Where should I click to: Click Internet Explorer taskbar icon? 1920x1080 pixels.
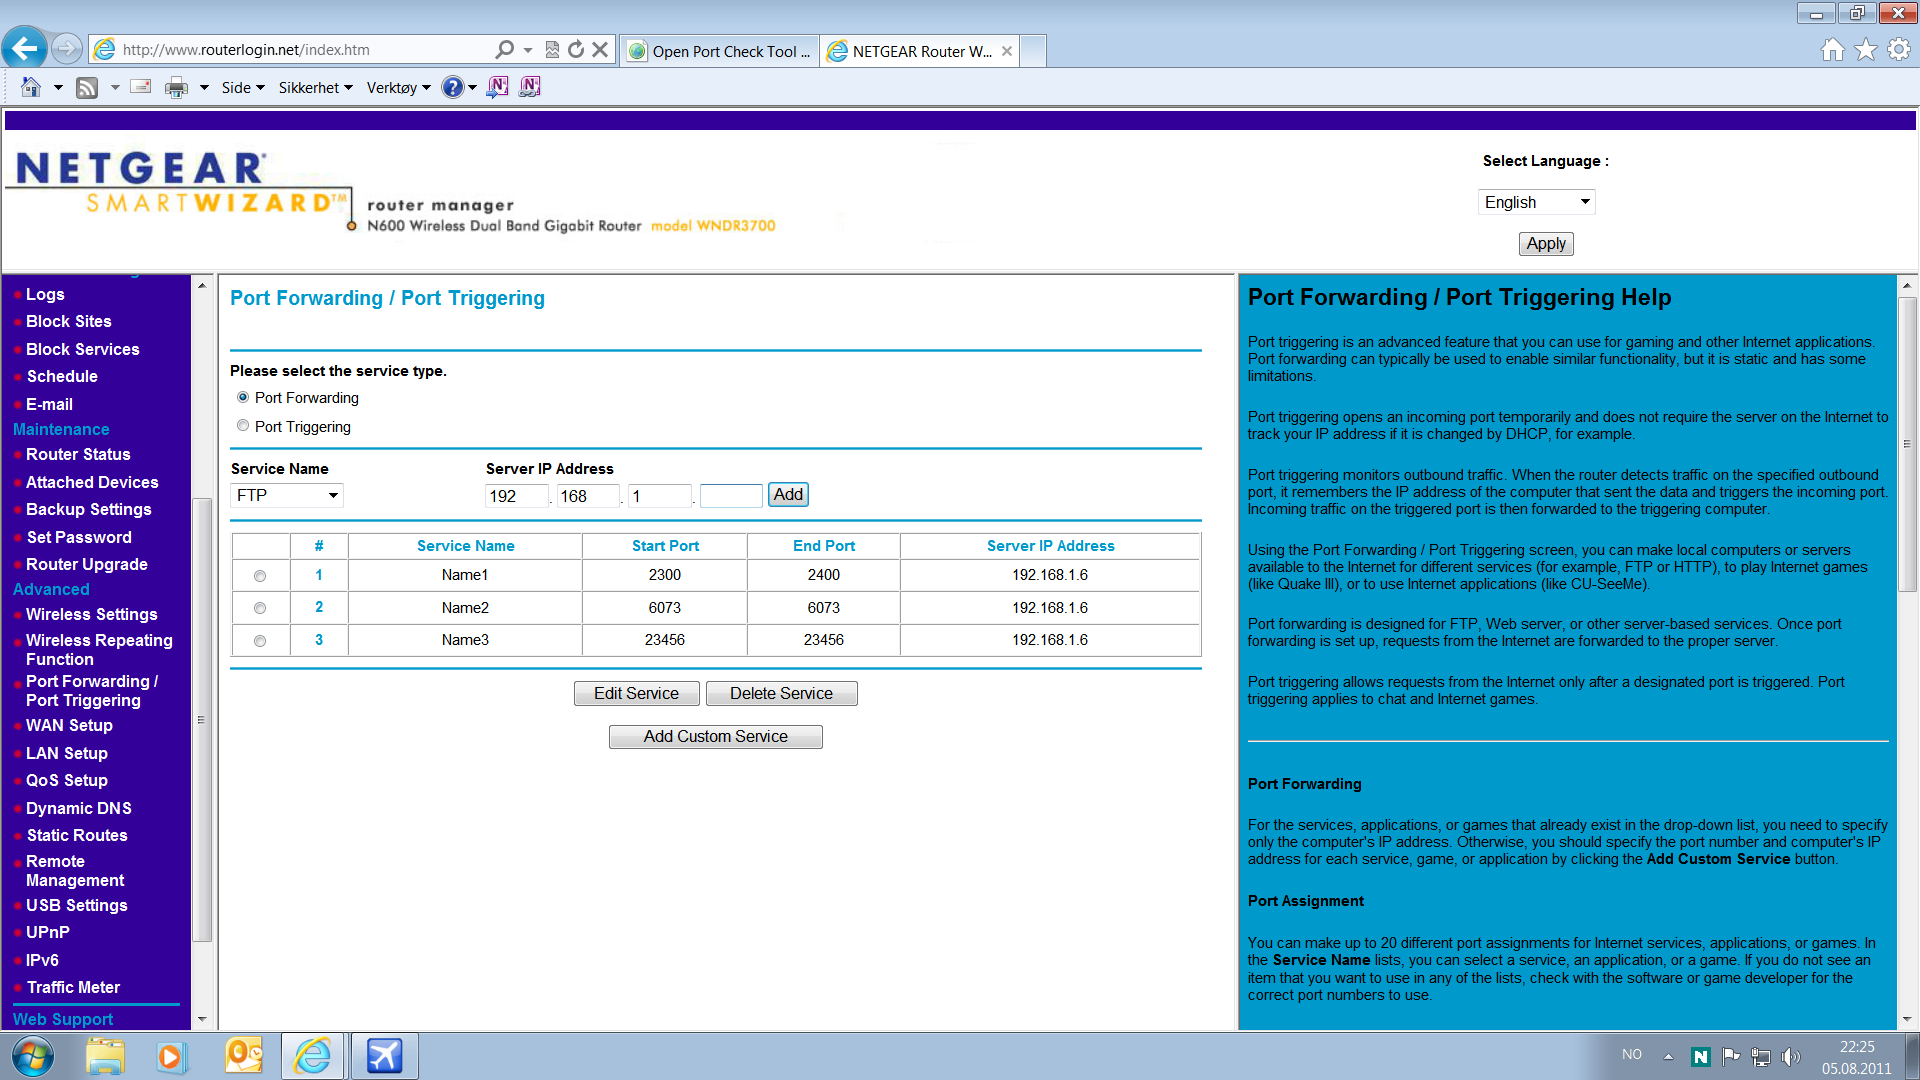(313, 1056)
